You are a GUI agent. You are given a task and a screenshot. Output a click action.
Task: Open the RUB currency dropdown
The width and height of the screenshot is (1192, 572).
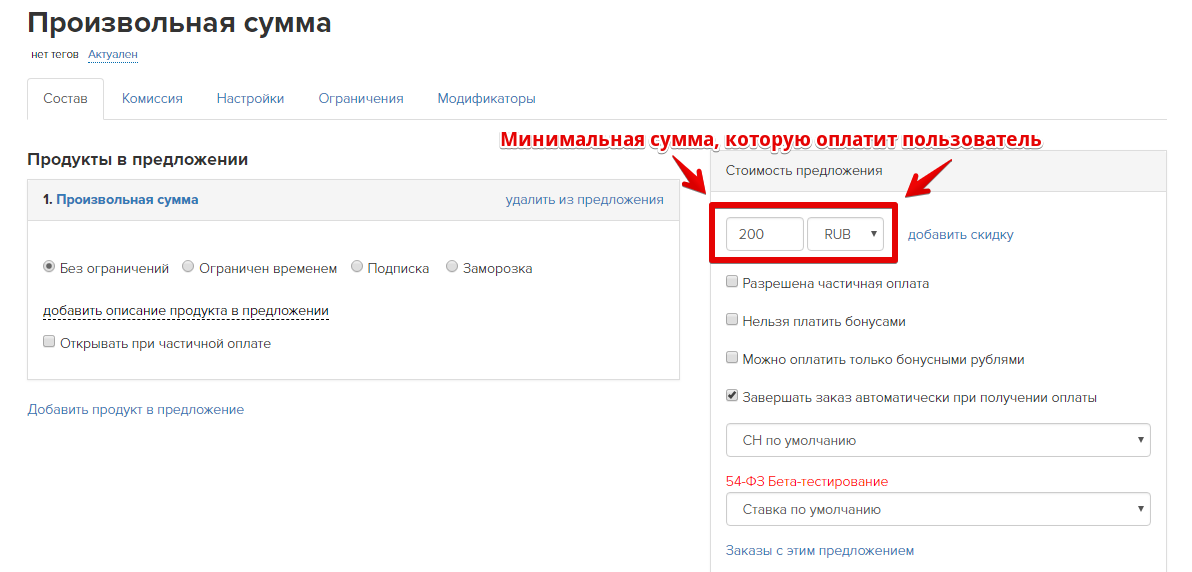tap(845, 234)
